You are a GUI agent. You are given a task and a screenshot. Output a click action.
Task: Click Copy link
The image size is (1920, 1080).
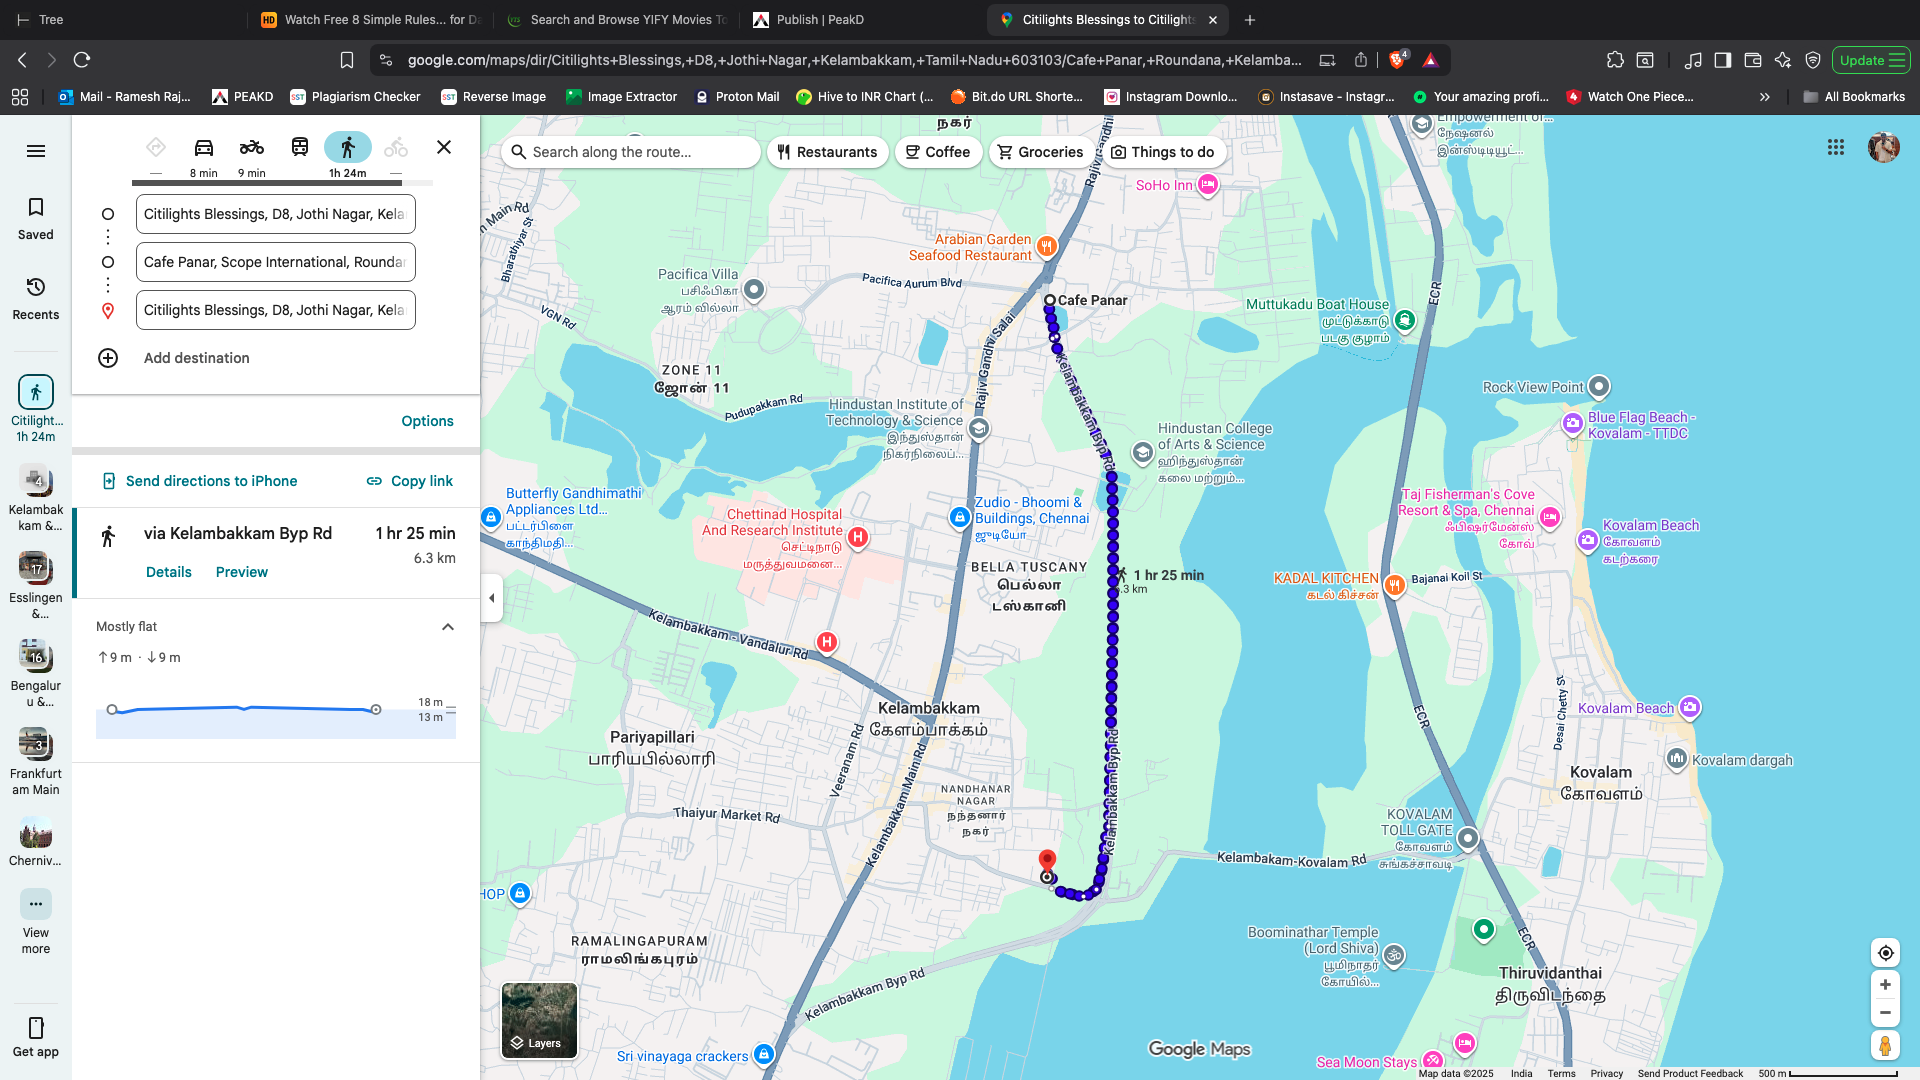coord(410,481)
